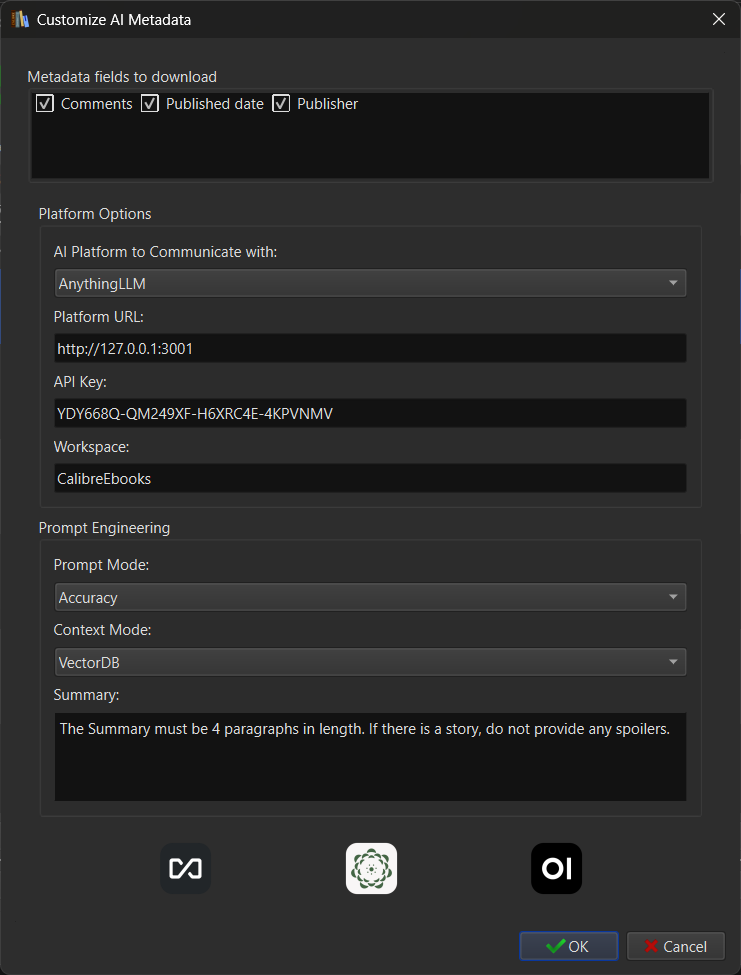Screen dimensions: 741x975
Task: Click the 'AI Platform to Communicate with:' label
Action: pyautogui.click(x=165, y=252)
